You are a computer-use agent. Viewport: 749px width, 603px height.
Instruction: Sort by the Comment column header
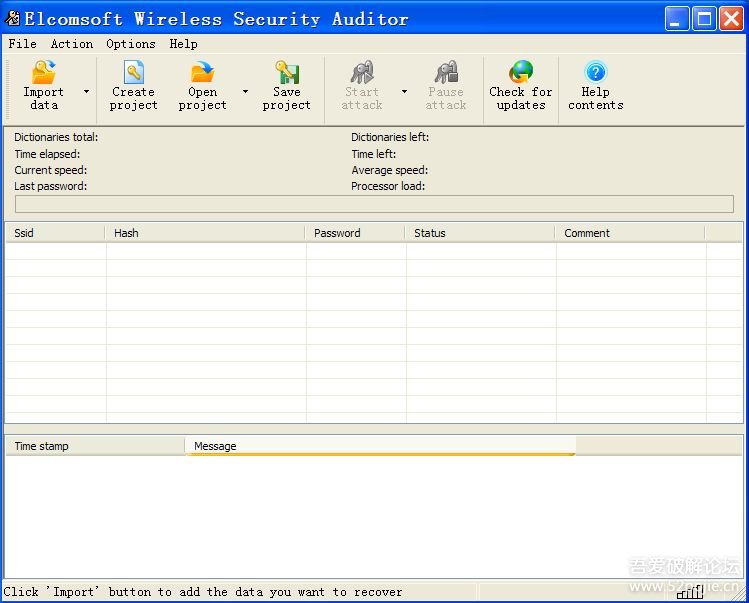point(630,233)
